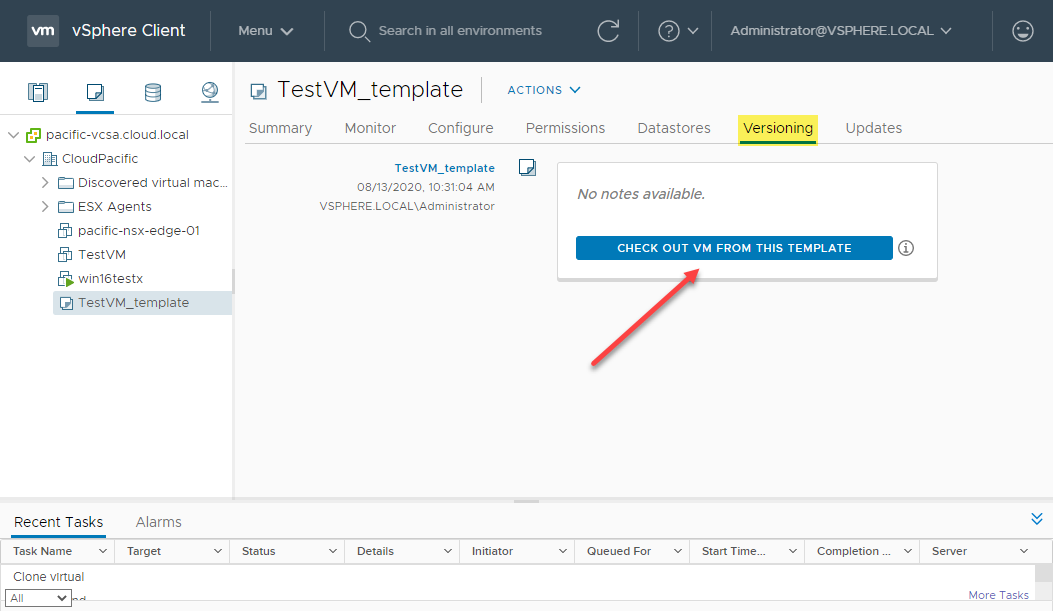Click the refresh icon in the top bar
Screen dimensions: 1053x611
tap(608, 31)
